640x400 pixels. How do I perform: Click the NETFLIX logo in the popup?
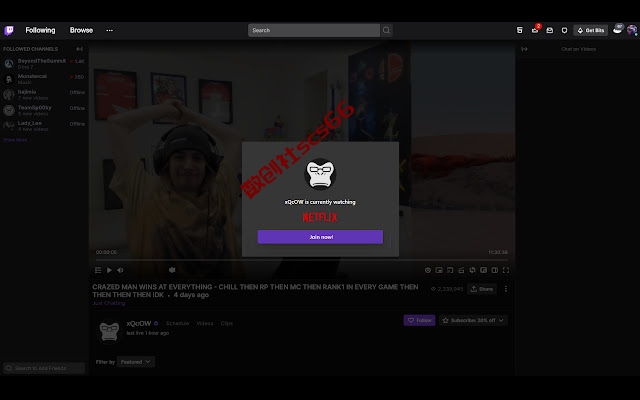point(320,218)
